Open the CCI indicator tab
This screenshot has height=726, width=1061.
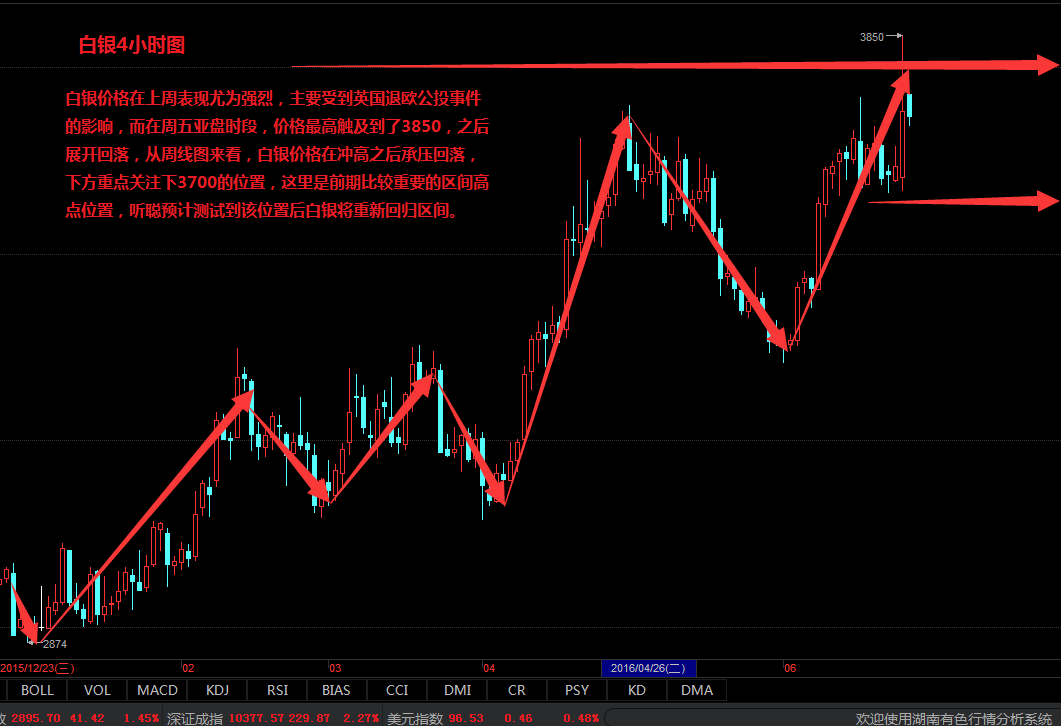click(x=397, y=690)
